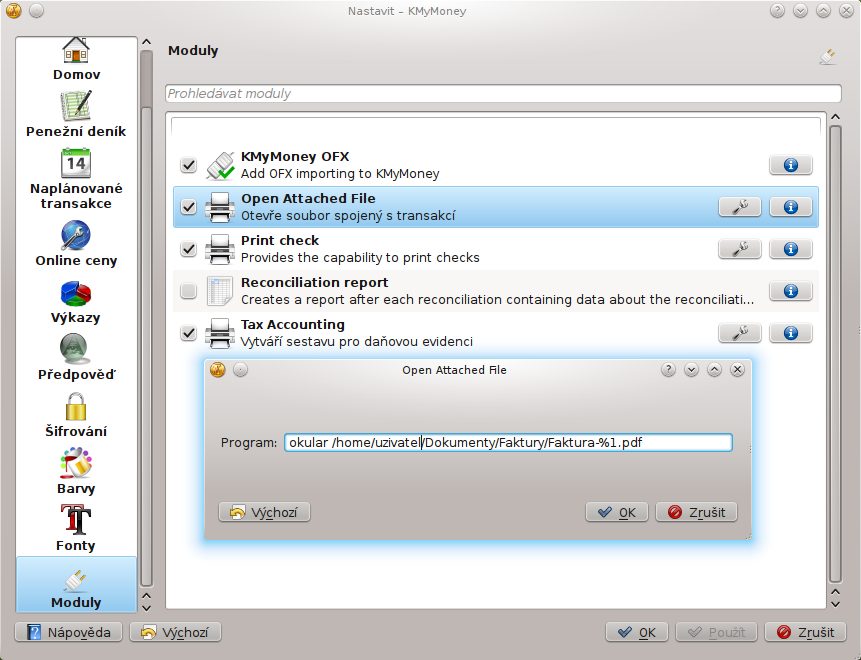Click Výchozí in Open Attached File dialog
The width and height of the screenshot is (861, 660).
tap(265, 512)
